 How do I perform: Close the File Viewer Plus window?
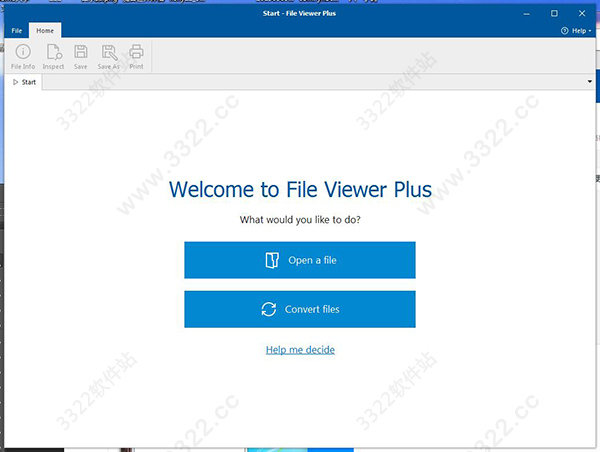(x=582, y=13)
